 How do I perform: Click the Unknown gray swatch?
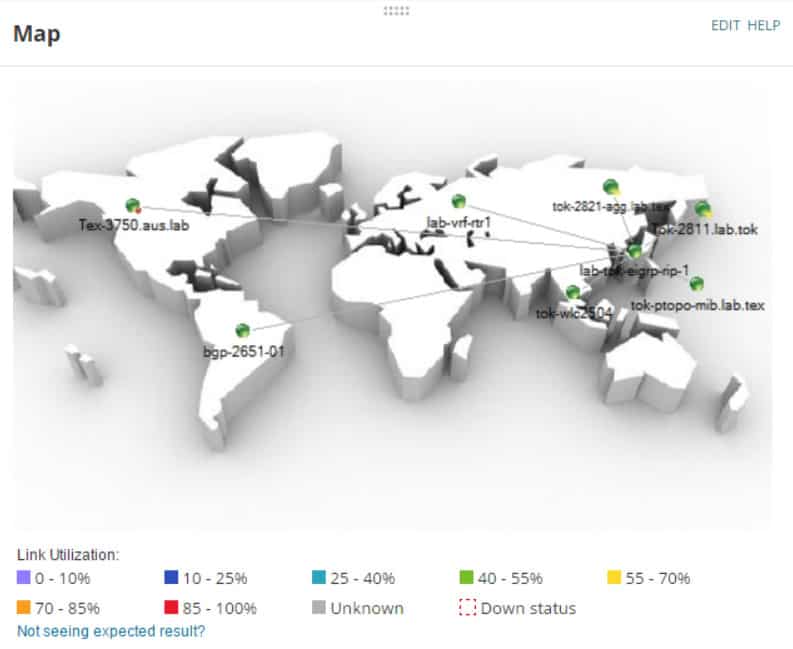click(319, 607)
